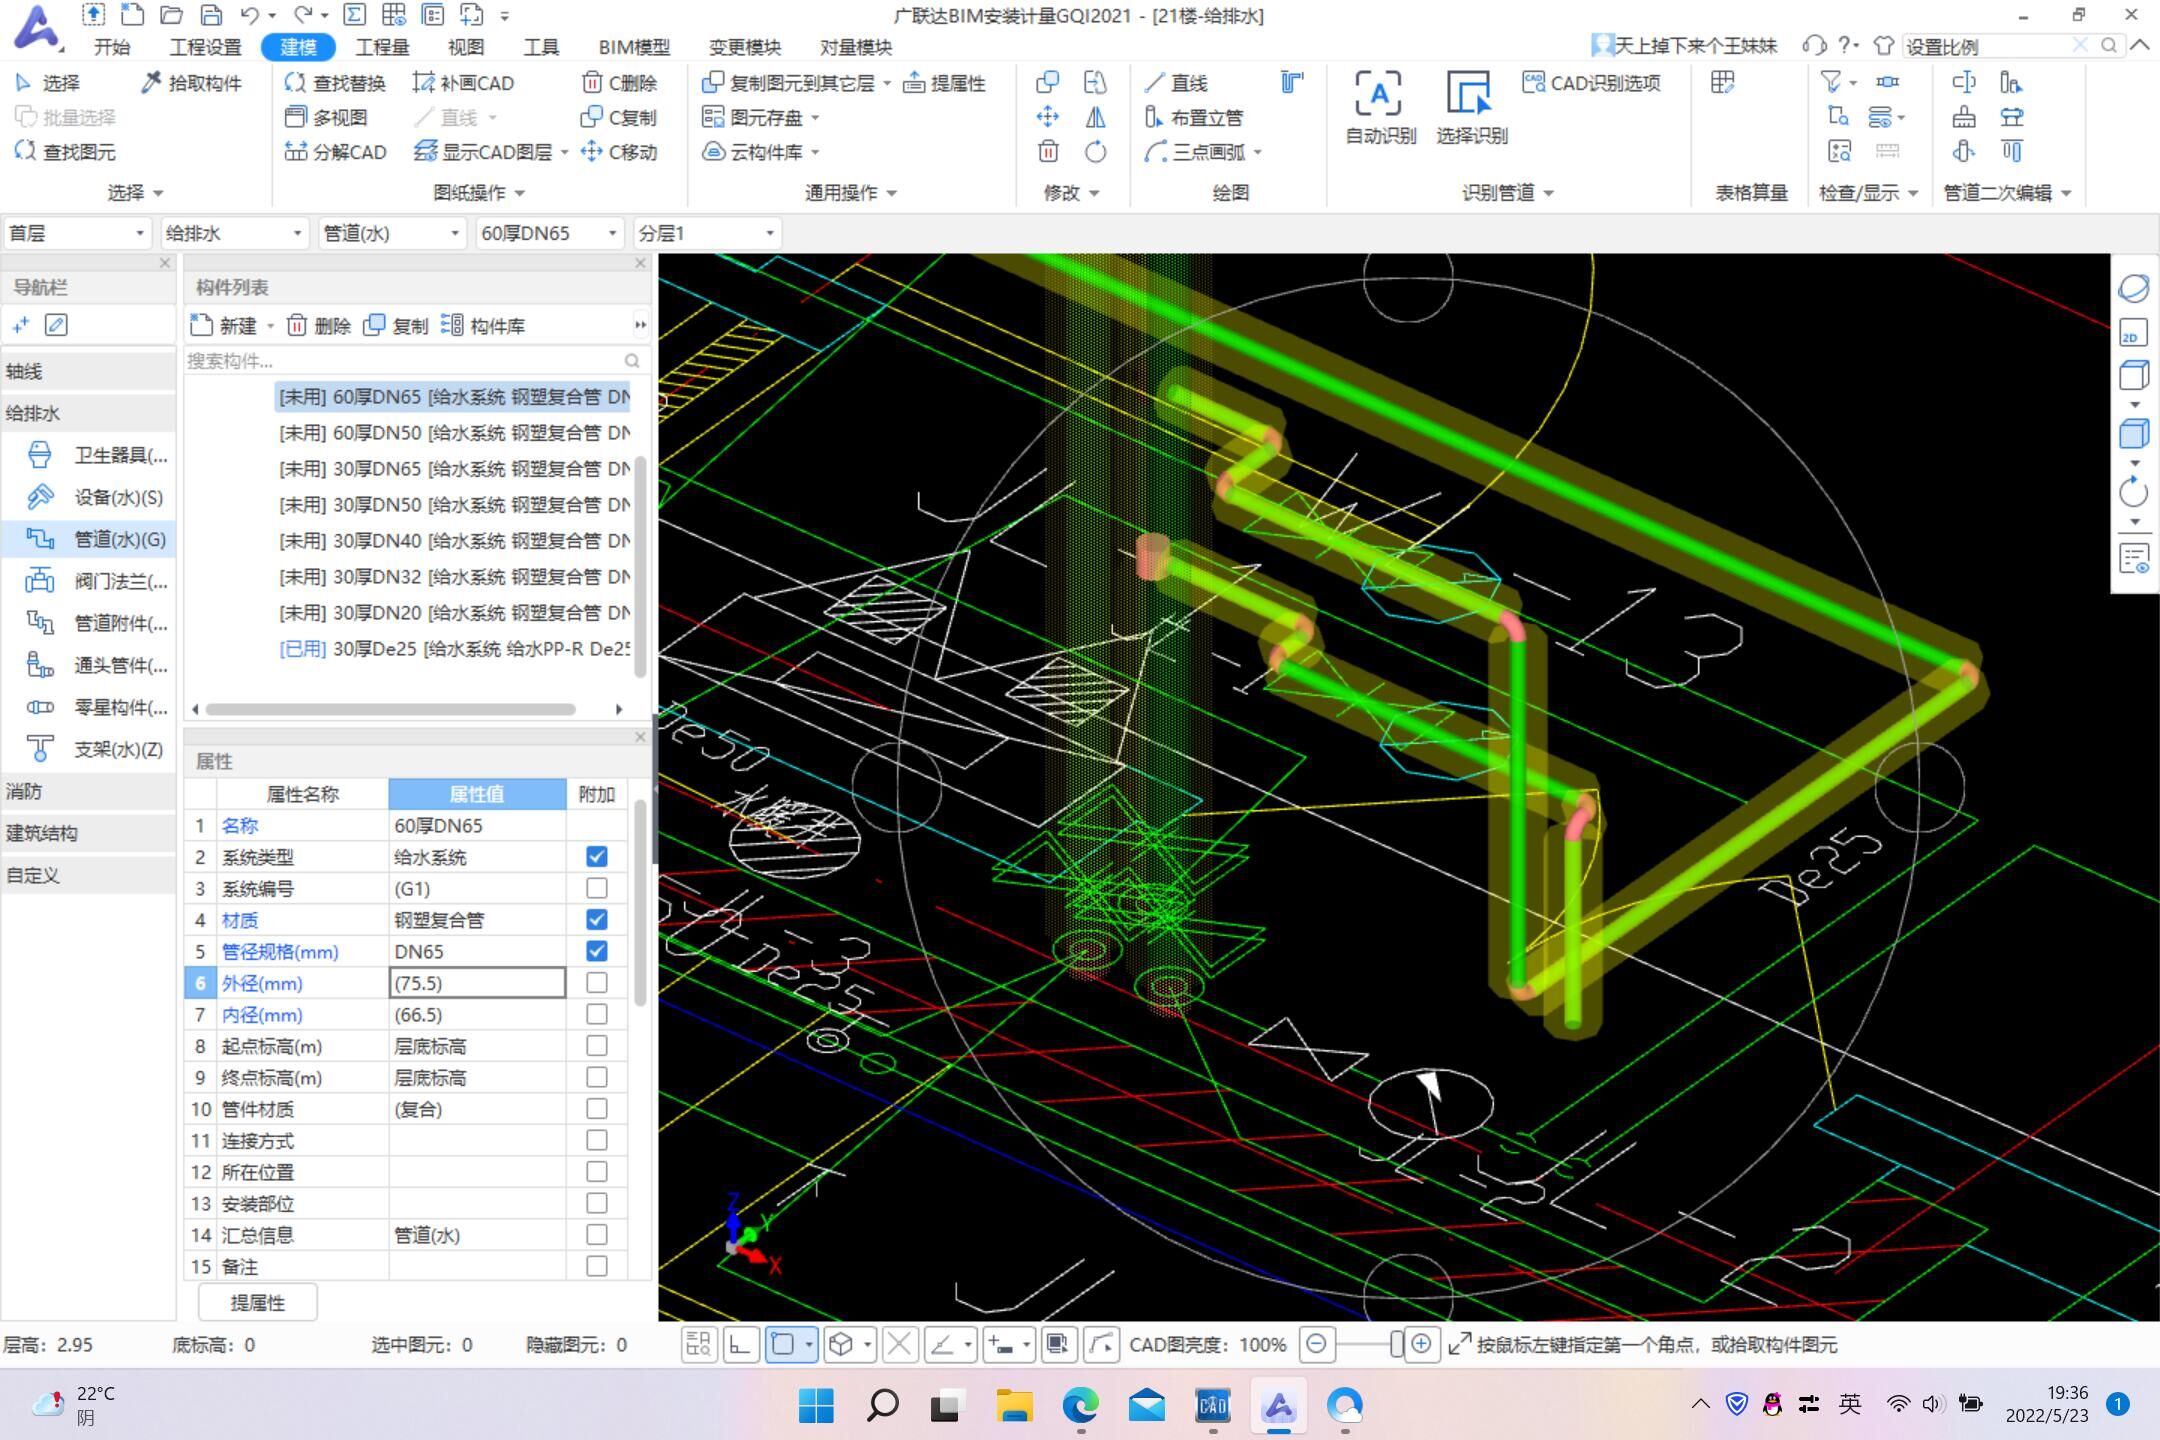
Task: Click the 选择识别 select-recognize icon
Action: pos(1471,107)
